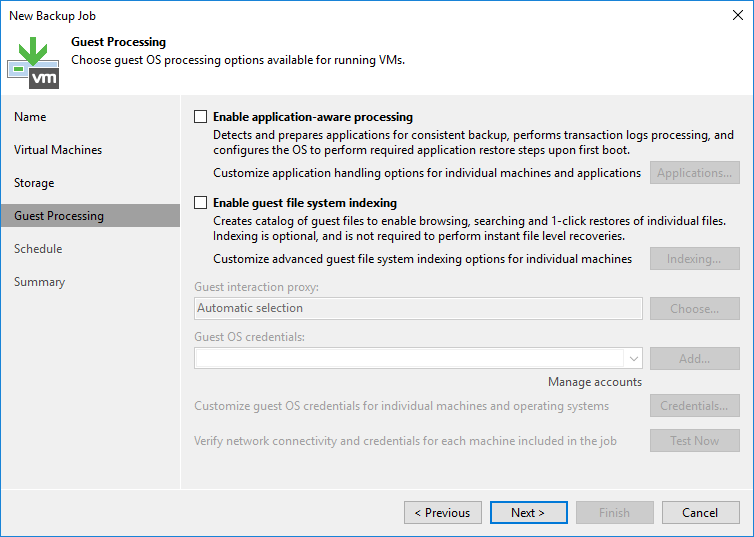Click the VM backup job icon in header
Viewport: 754px width, 537px height.
point(33,61)
